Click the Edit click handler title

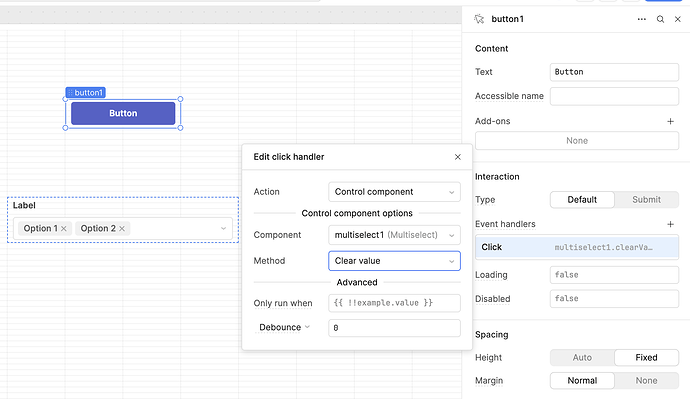(x=289, y=157)
